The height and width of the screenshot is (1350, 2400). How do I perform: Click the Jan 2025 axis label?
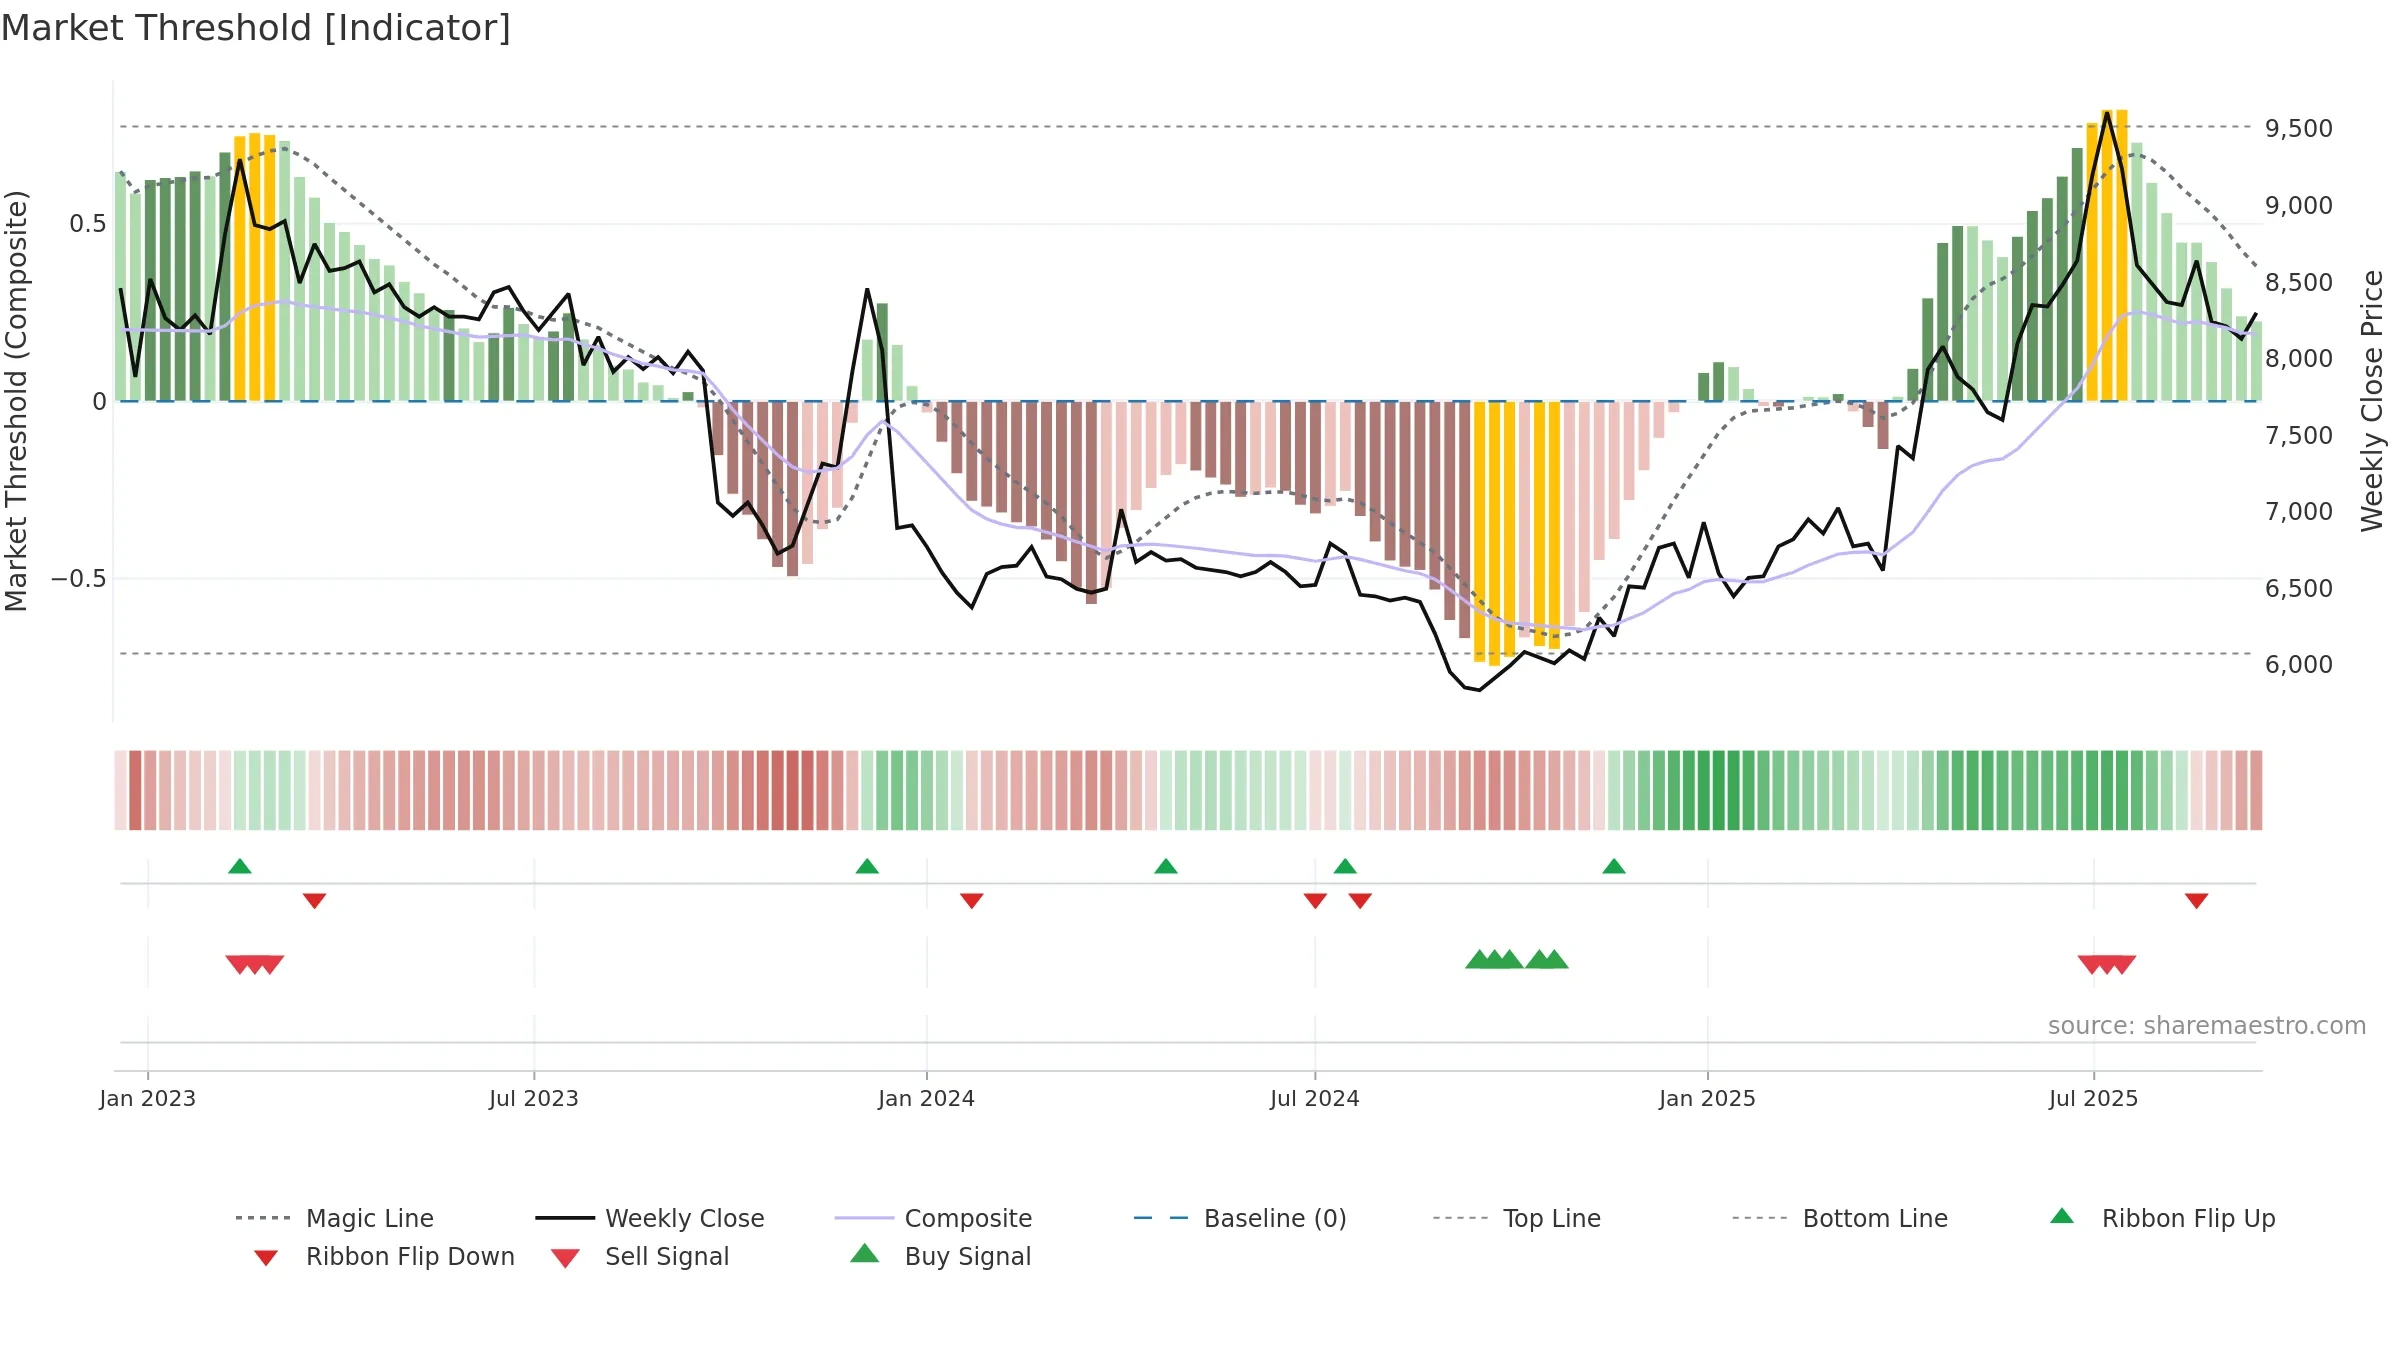click(x=1708, y=1098)
